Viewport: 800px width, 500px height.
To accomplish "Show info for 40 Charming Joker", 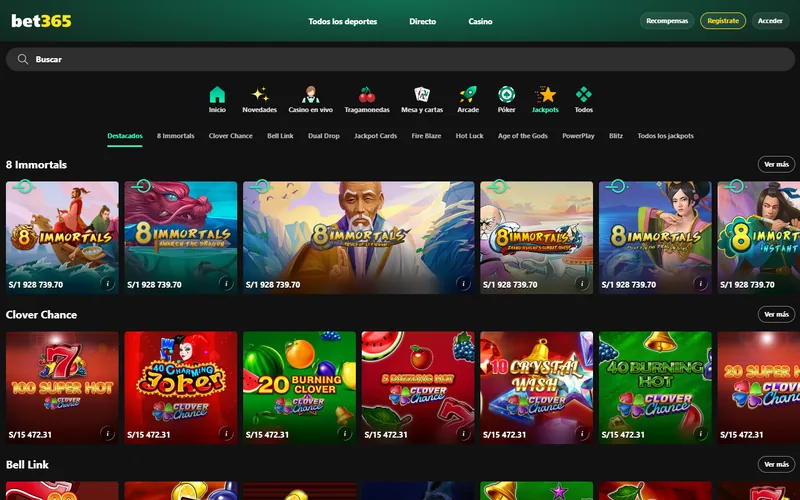I will tap(226, 434).
